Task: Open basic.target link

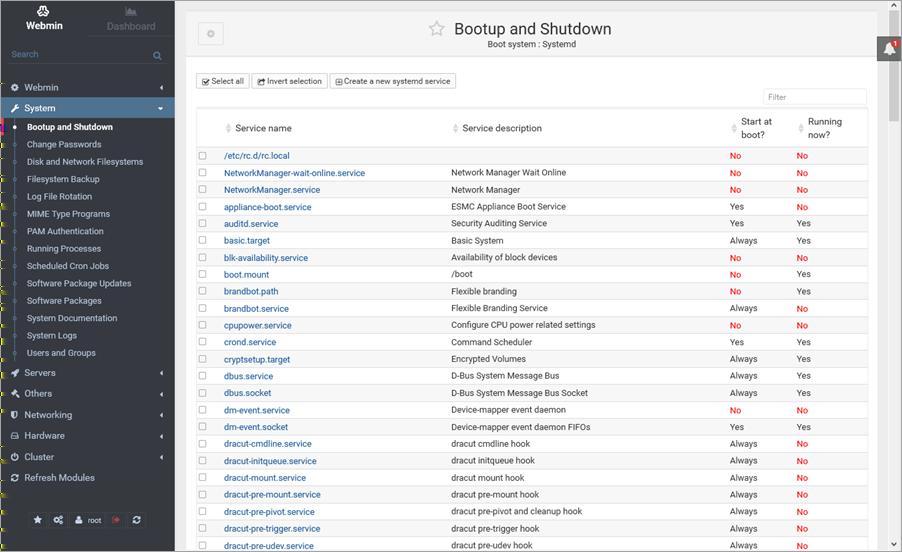Action: pos(247,241)
